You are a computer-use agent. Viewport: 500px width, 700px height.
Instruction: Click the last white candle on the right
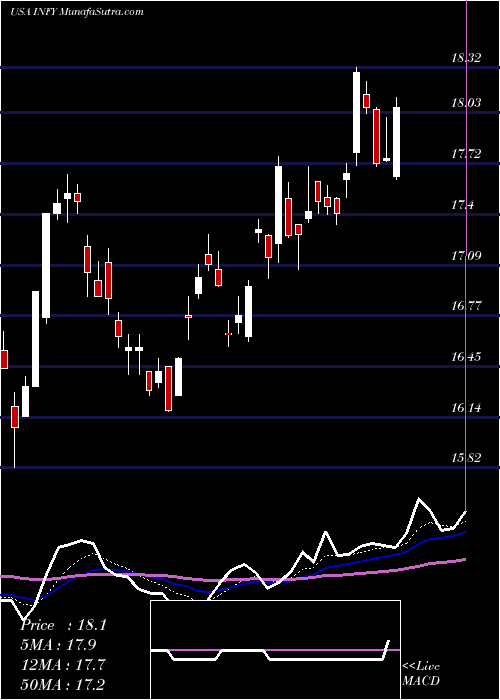(x=396, y=142)
